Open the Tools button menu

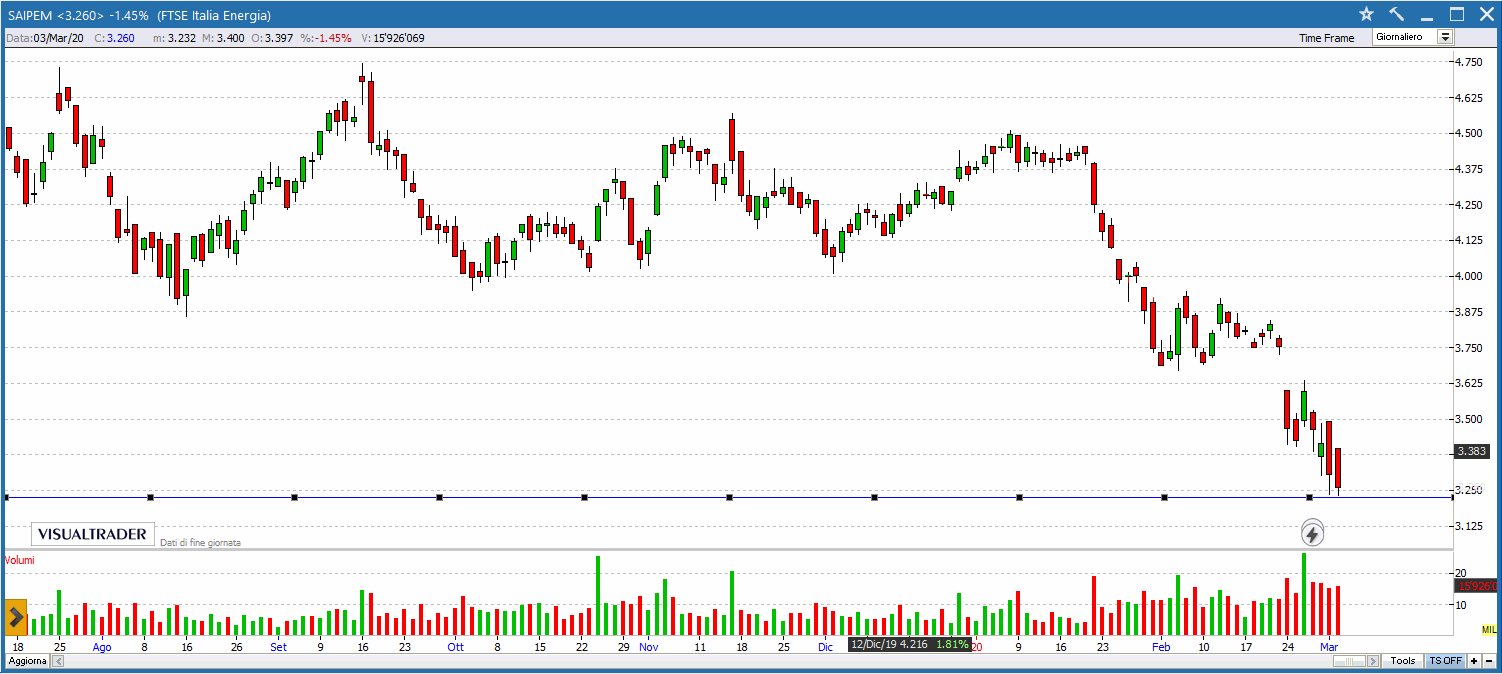(1403, 661)
